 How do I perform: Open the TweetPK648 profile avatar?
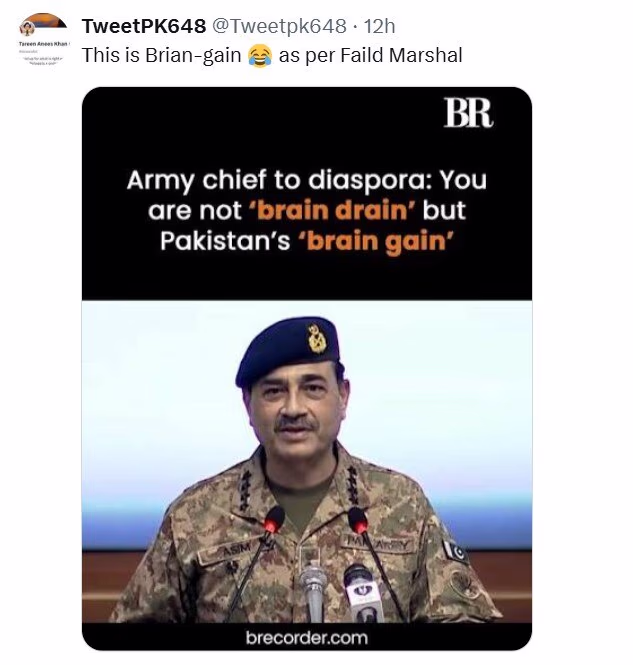pos(44,40)
